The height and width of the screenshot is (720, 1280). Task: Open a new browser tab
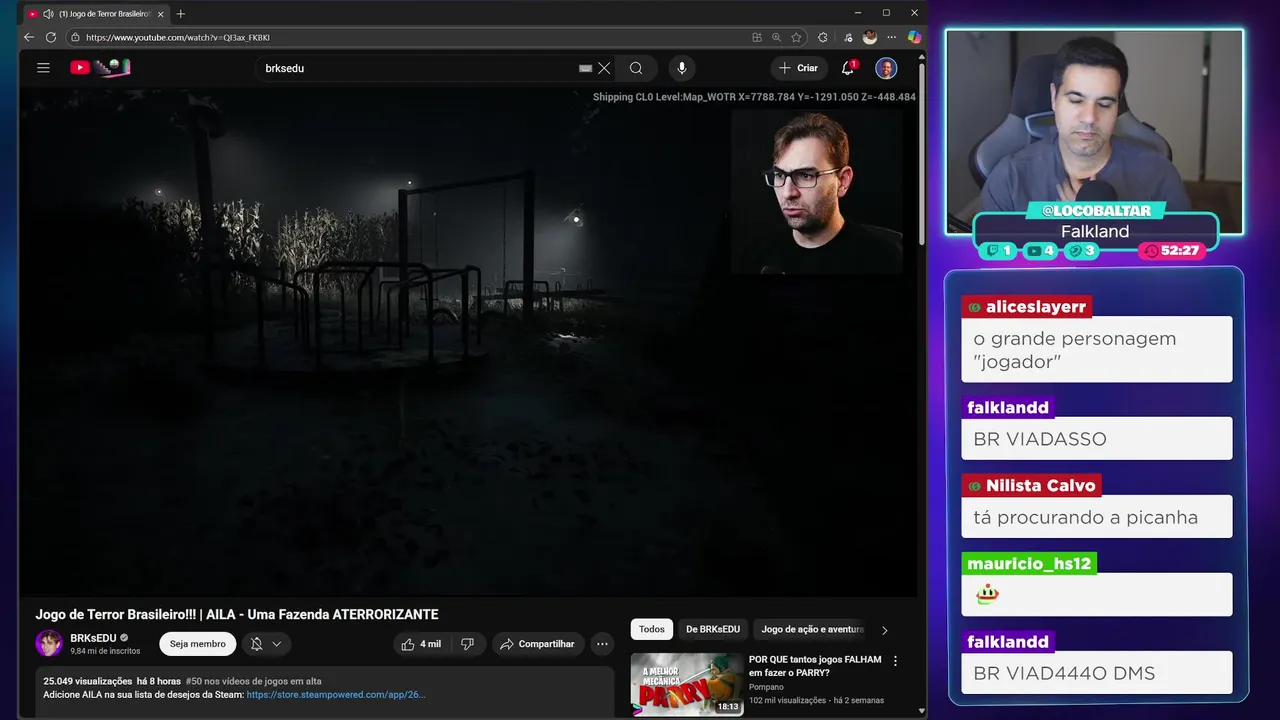pos(181,14)
